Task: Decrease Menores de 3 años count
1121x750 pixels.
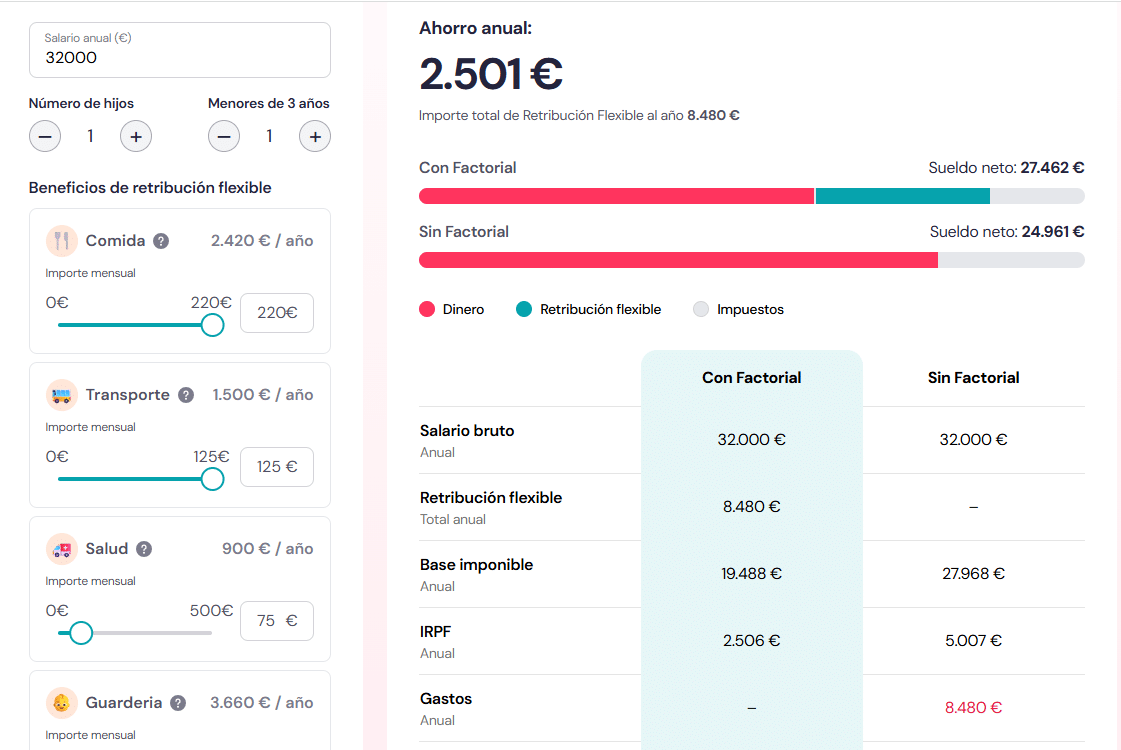Action: [224, 137]
